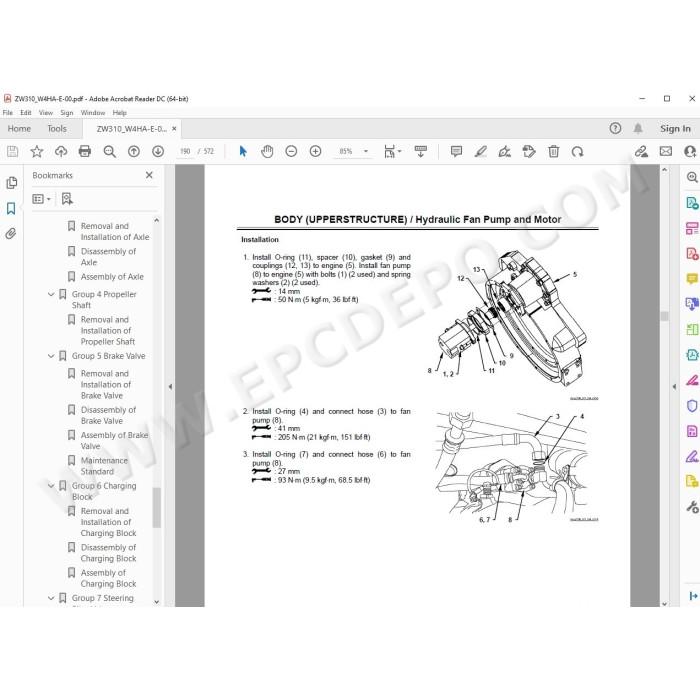Open the Help menu
This screenshot has height=700, width=700.
(x=120, y=113)
